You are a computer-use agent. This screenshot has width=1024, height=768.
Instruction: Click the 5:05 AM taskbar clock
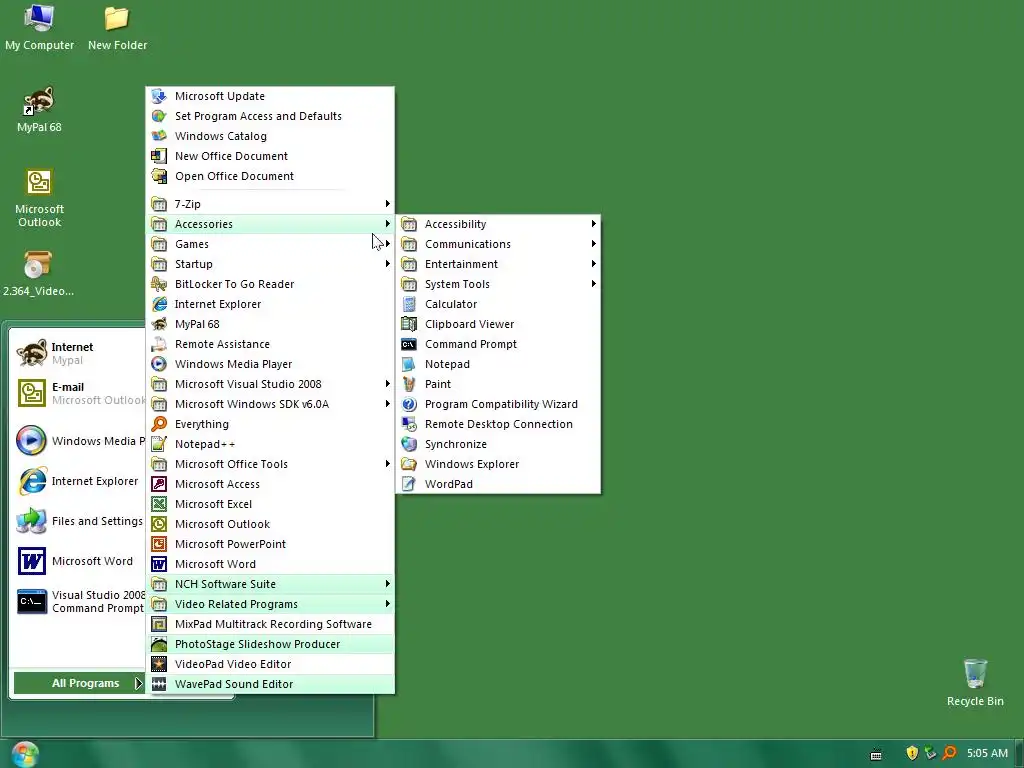(x=987, y=753)
